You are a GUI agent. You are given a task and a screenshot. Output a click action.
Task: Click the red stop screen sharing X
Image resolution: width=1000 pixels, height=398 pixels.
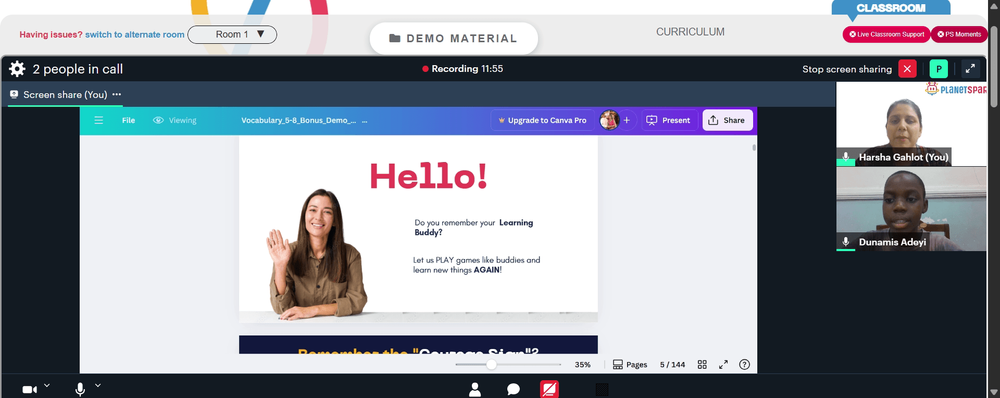click(907, 69)
